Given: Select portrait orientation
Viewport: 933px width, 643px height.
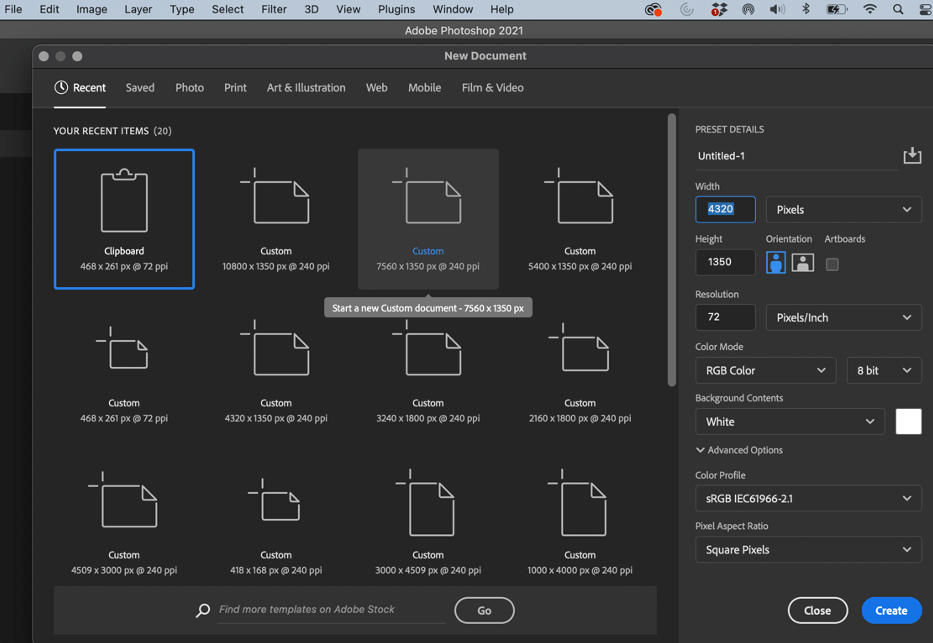Looking at the screenshot, I should point(776,261).
